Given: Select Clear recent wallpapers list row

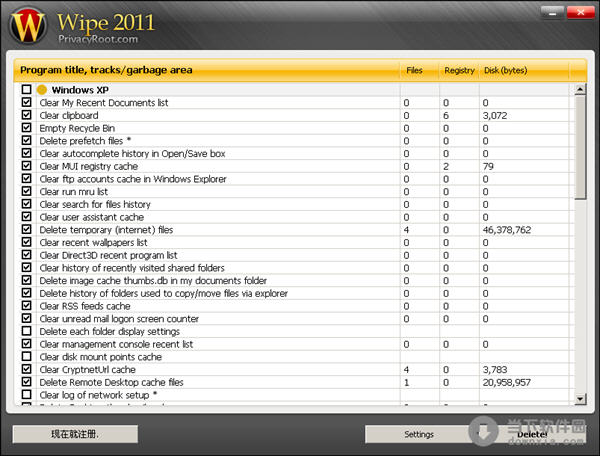Looking at the screenshot, I should [x=295, y=242].
